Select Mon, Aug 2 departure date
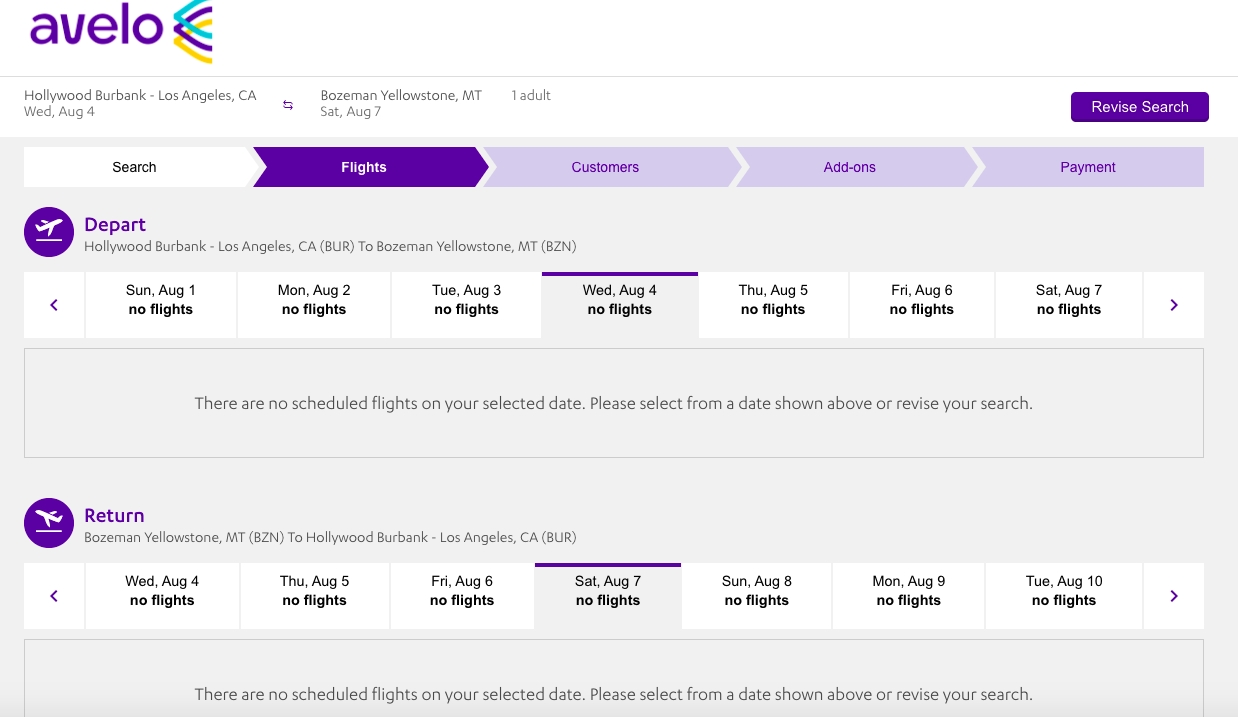 point(314,305)
